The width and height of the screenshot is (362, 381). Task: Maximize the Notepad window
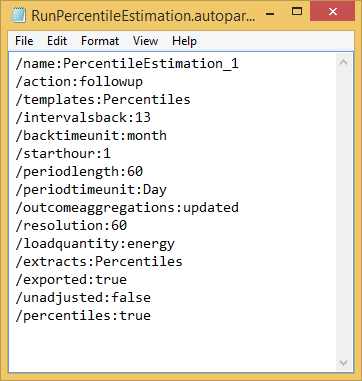coord(297,12)
